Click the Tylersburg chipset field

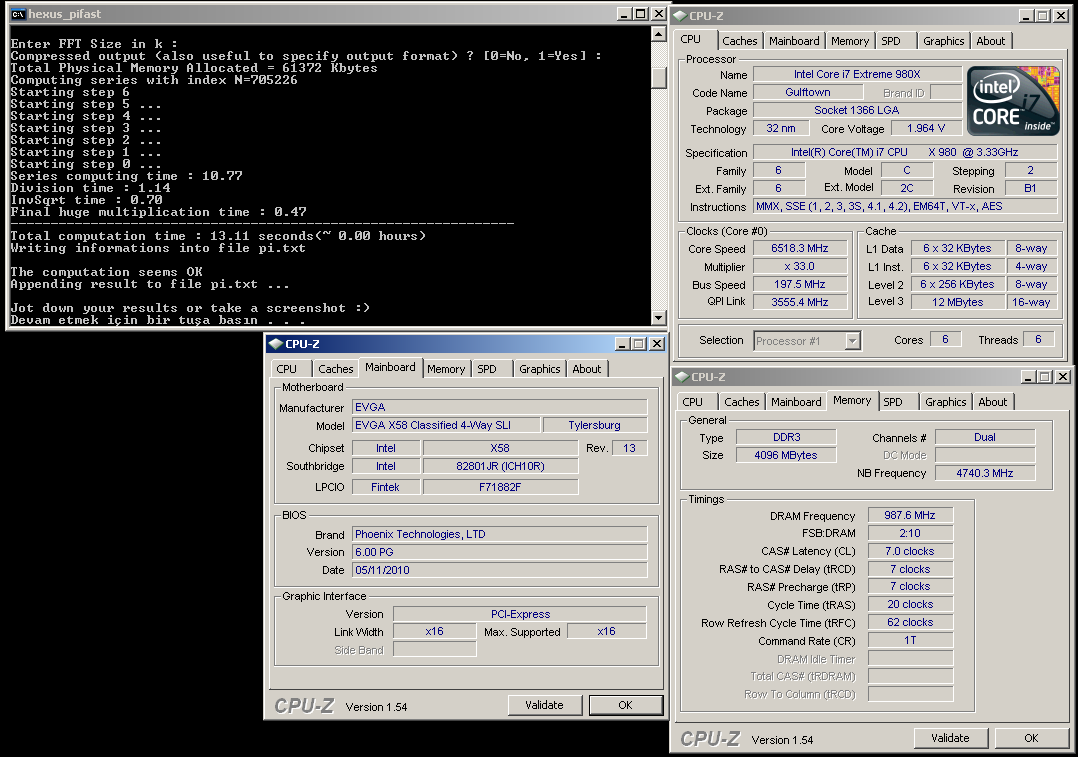[595, 425]
